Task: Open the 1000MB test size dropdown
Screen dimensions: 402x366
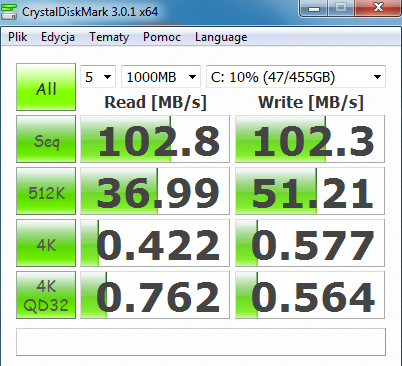Action: point(161,77)
